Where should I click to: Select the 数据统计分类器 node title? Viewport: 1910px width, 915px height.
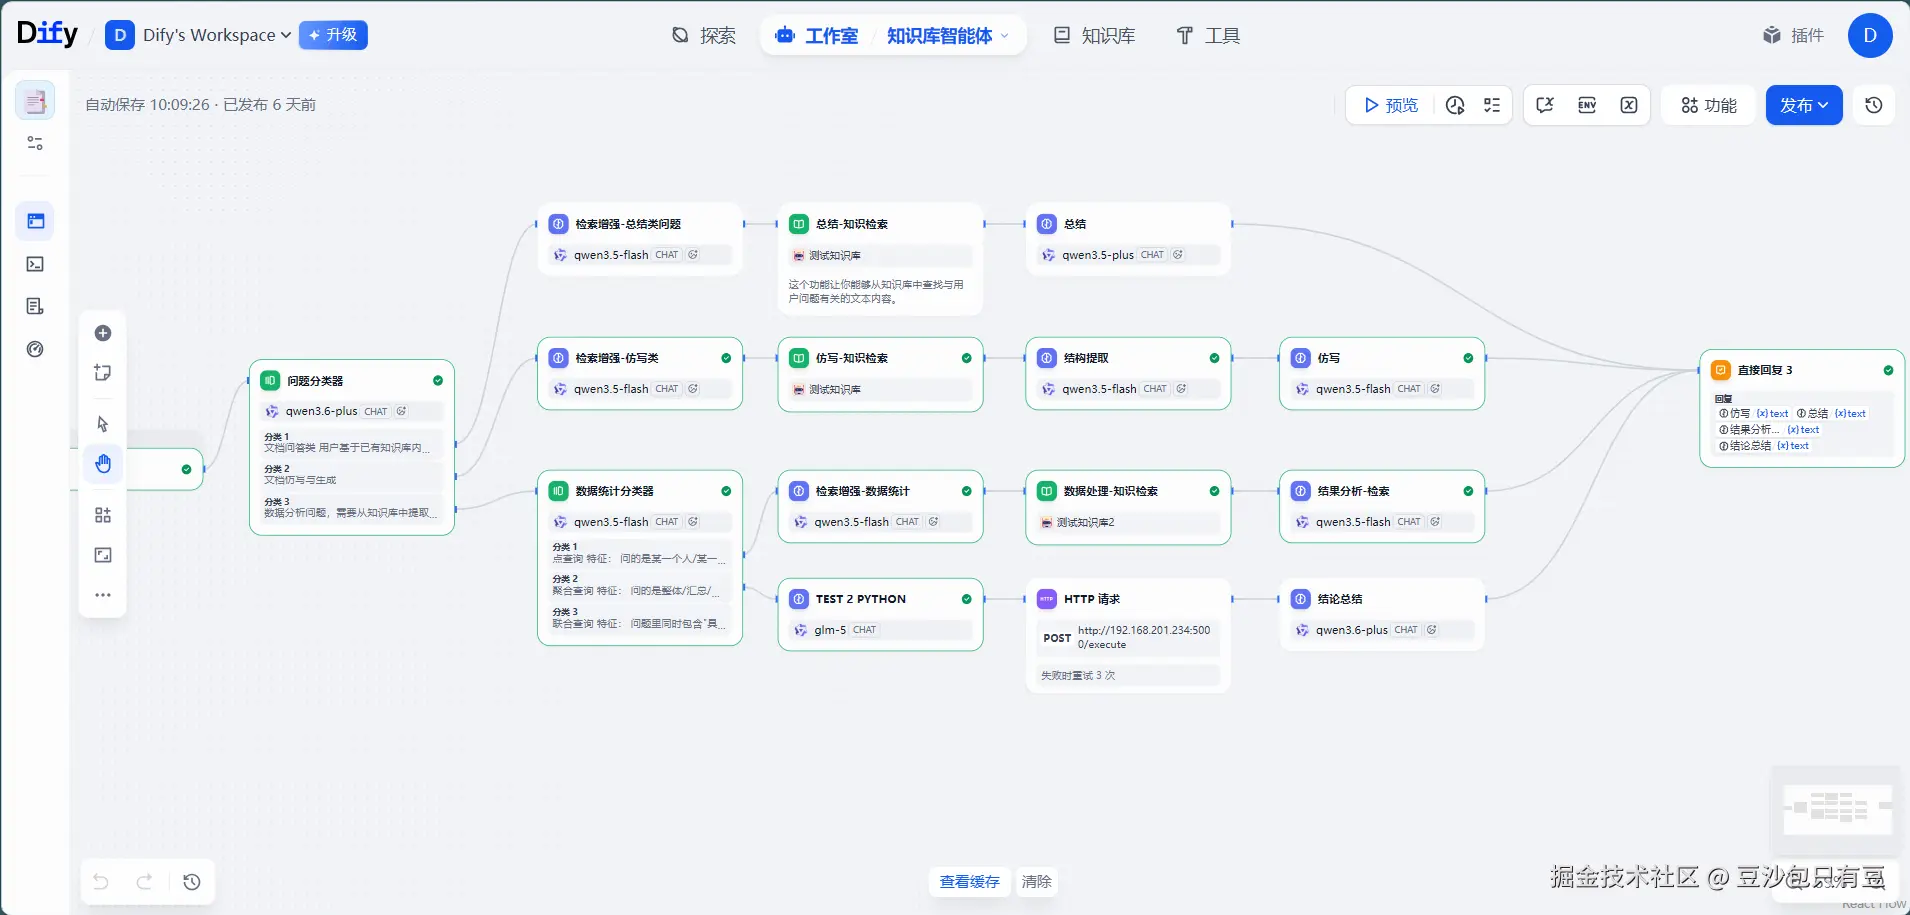click(614, 491)
